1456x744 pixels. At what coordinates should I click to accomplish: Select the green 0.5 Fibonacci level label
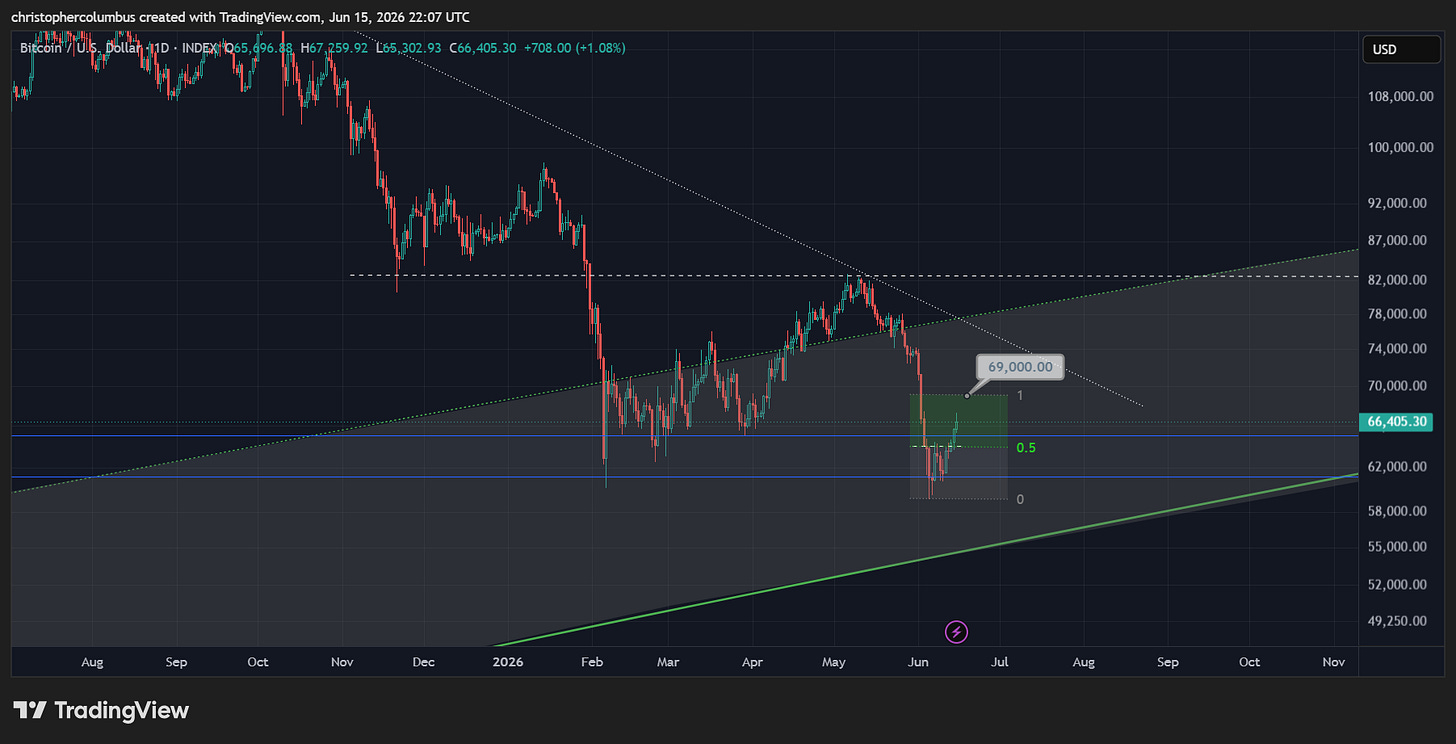tap(1026, 448)
